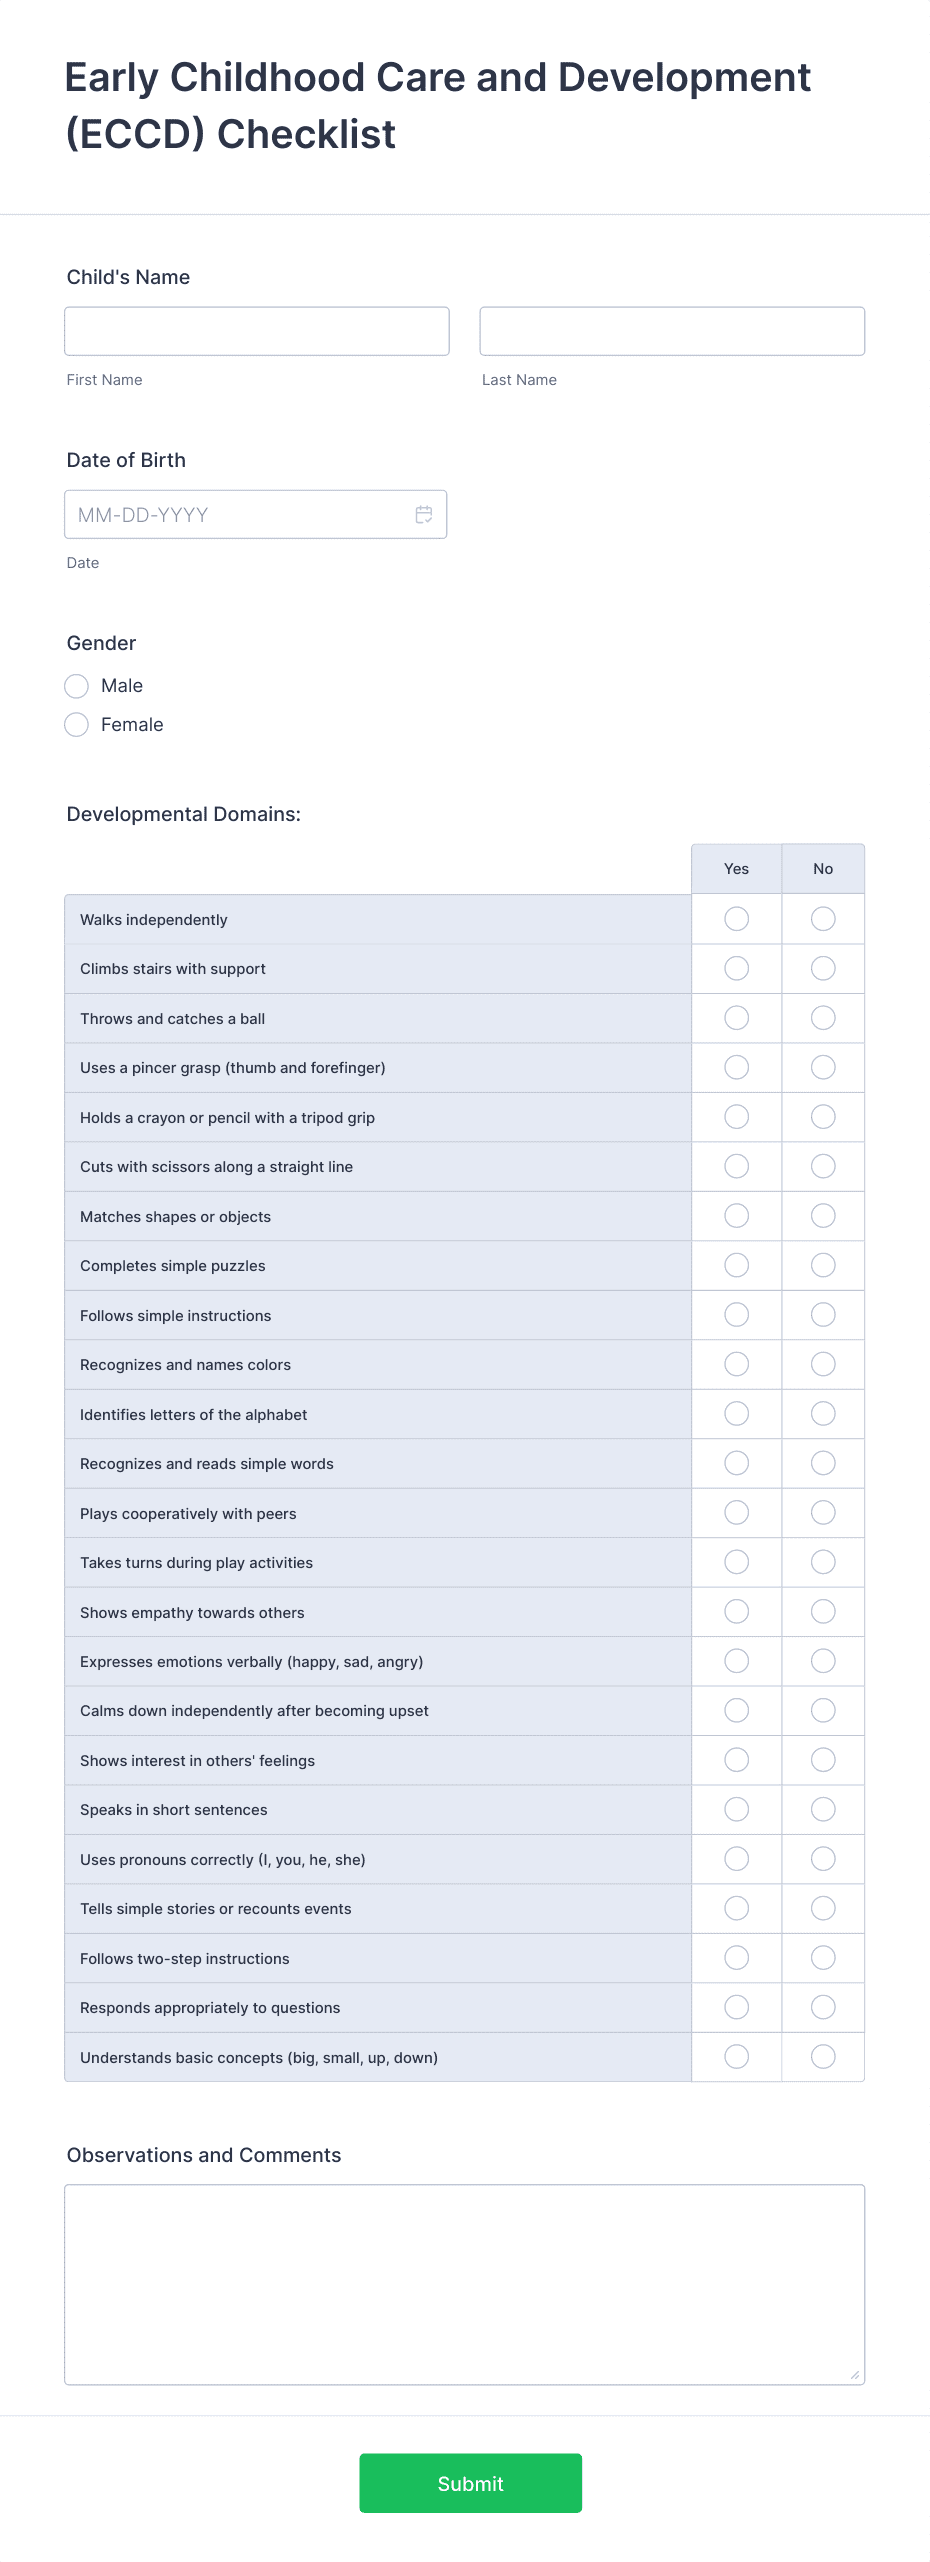Open the date picker calendar icon

click(x=423, y=515)
